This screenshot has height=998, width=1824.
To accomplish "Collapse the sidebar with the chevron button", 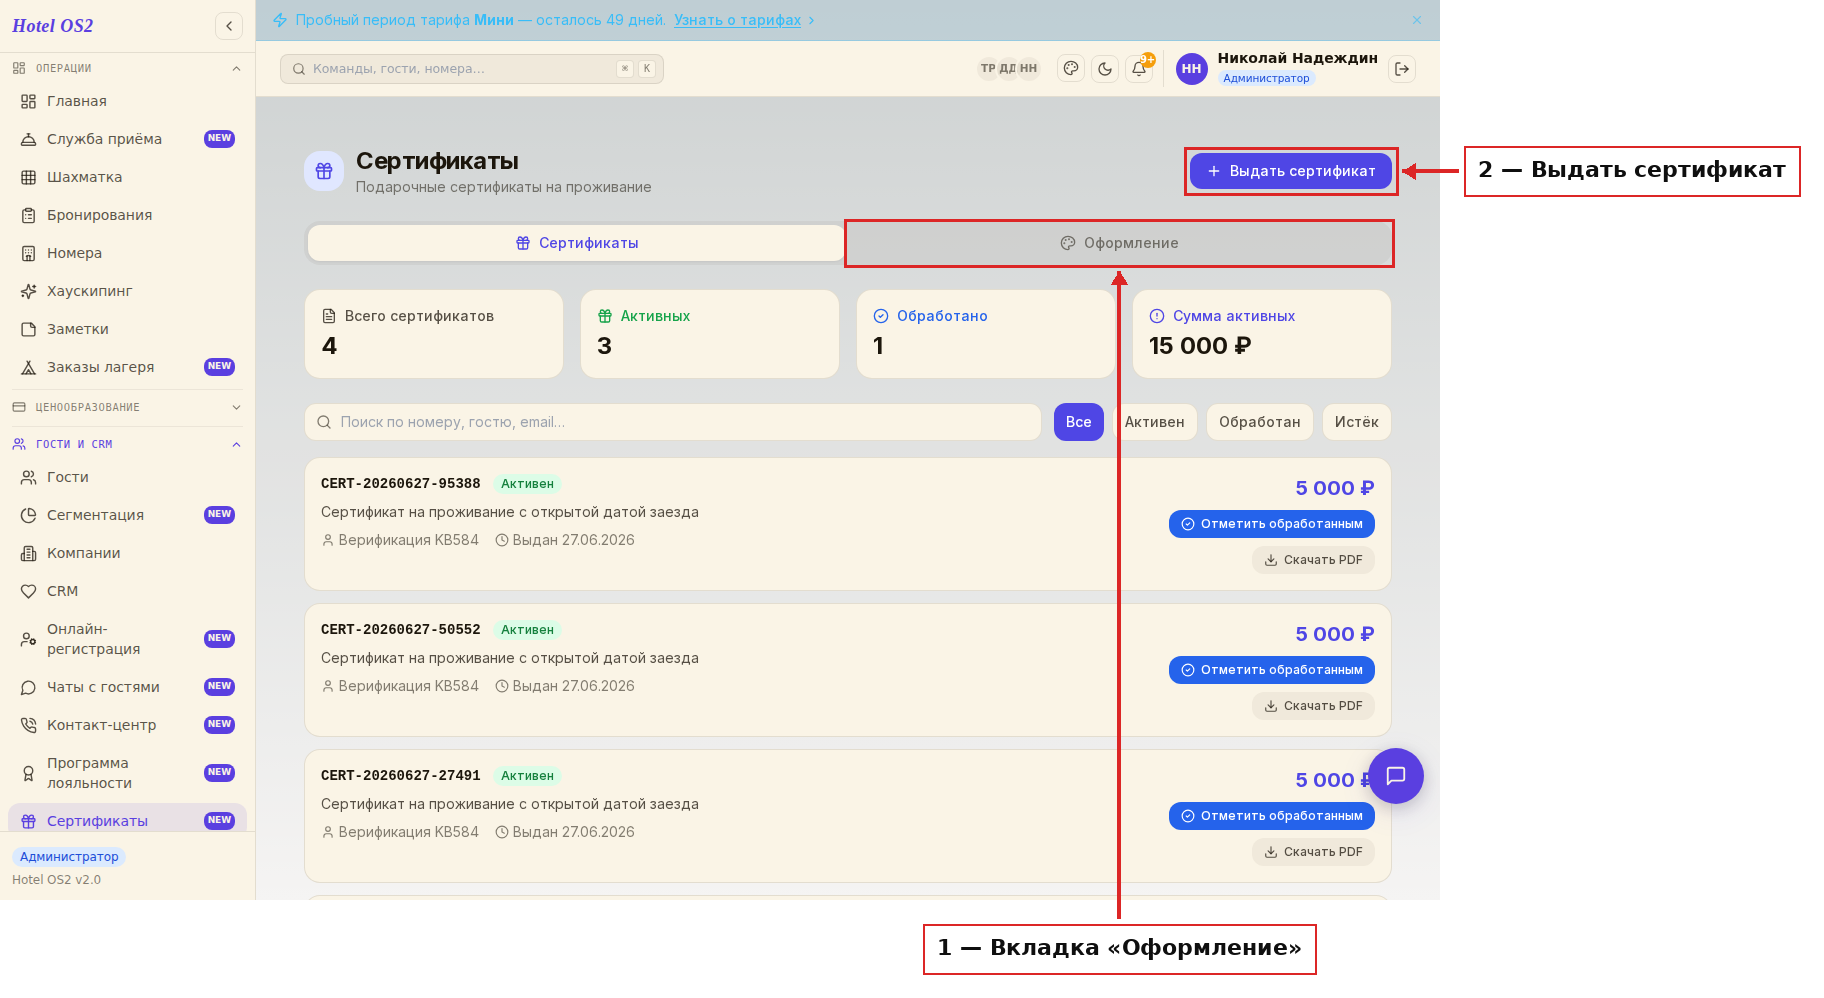I will (229, 26).
